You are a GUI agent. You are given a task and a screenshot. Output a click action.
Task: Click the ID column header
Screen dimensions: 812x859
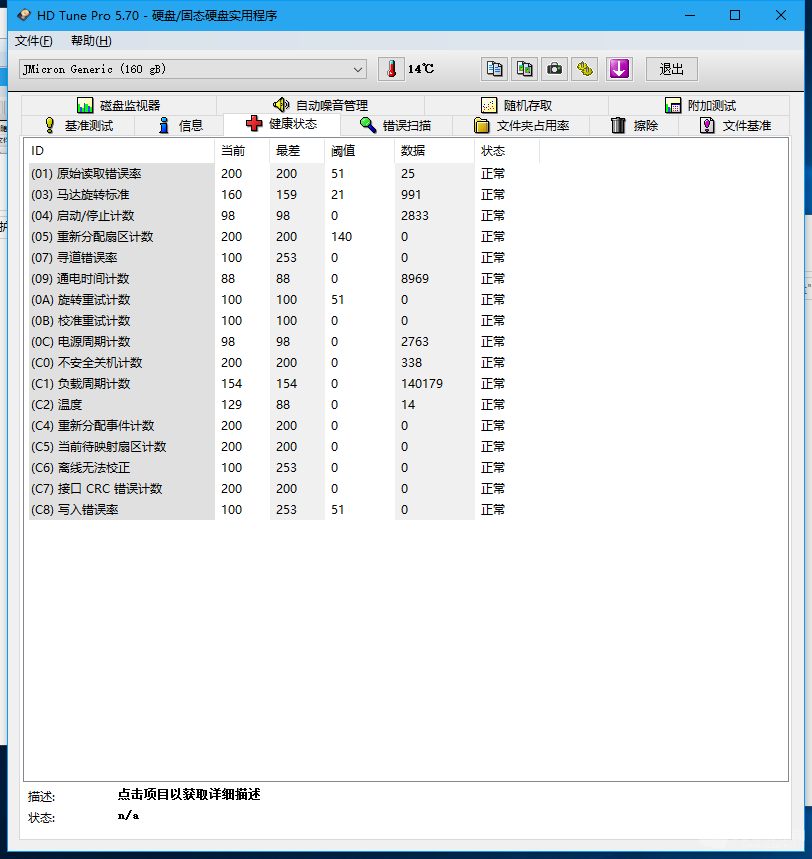click(x=121, y=151)
